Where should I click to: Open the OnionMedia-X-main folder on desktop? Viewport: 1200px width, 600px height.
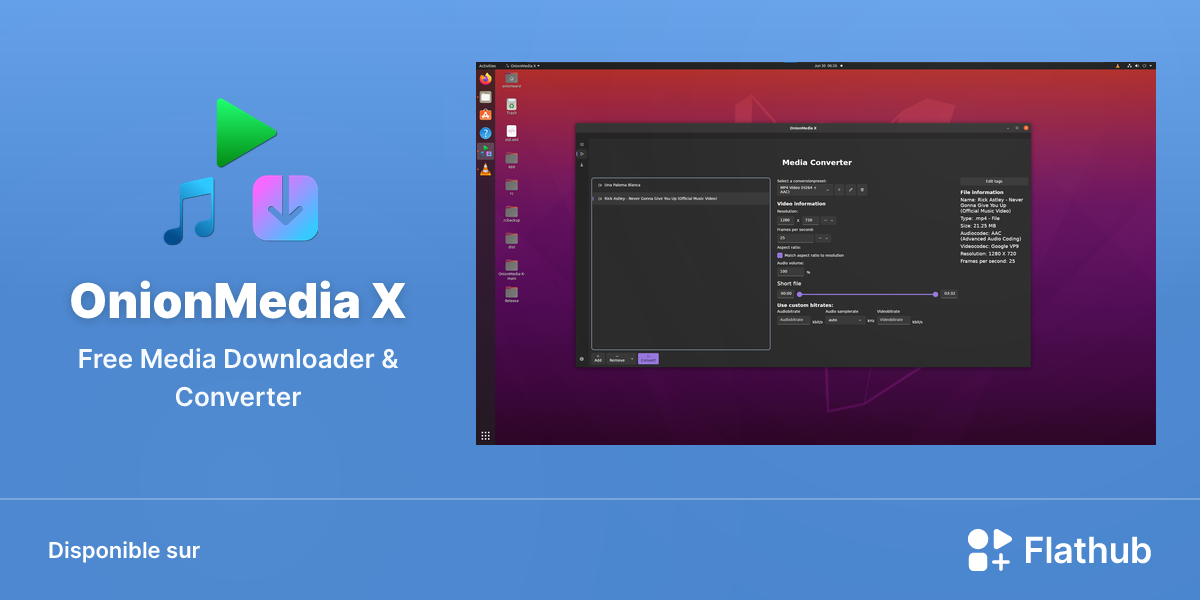coord(512,268)
